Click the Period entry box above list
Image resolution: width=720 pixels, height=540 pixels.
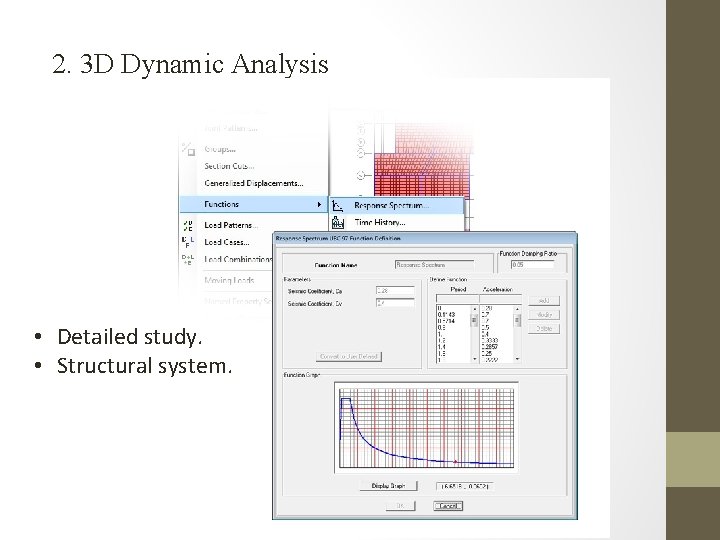pyautogui.click(x=457, y=298)
